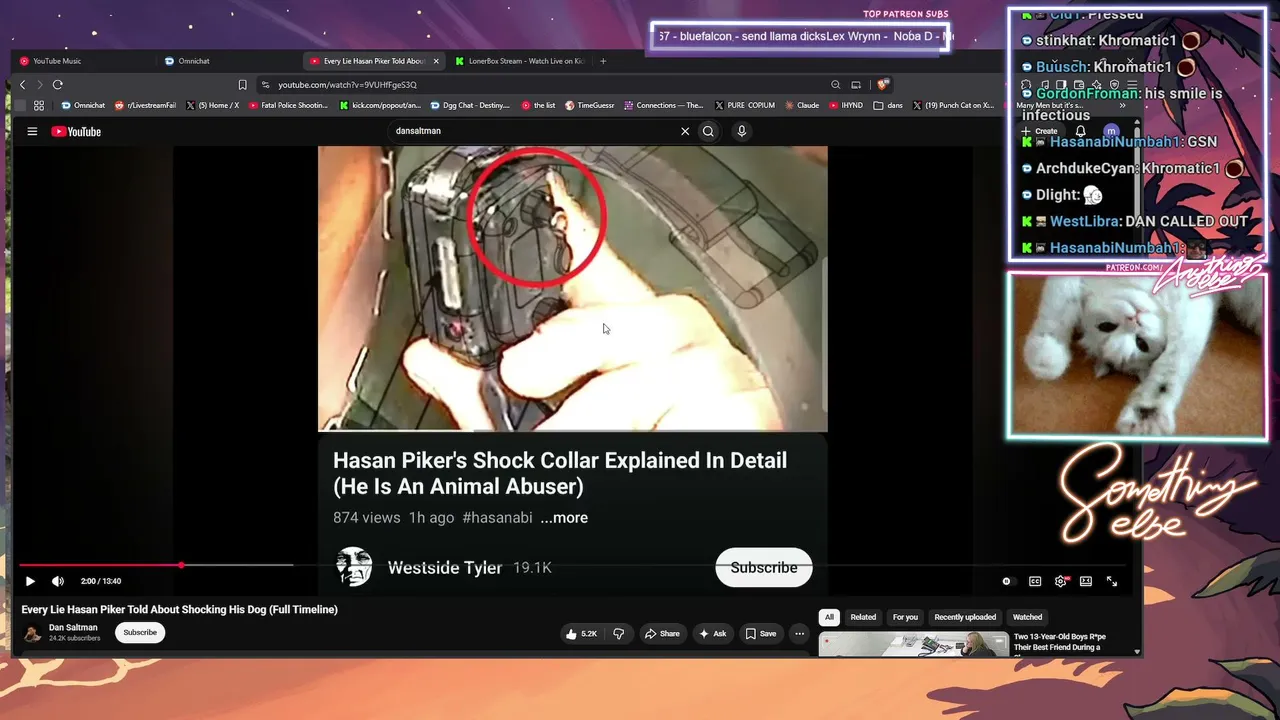Open the Dan Saltman channel name
The image size is (1280, 720).
click(x=73, y=628)
